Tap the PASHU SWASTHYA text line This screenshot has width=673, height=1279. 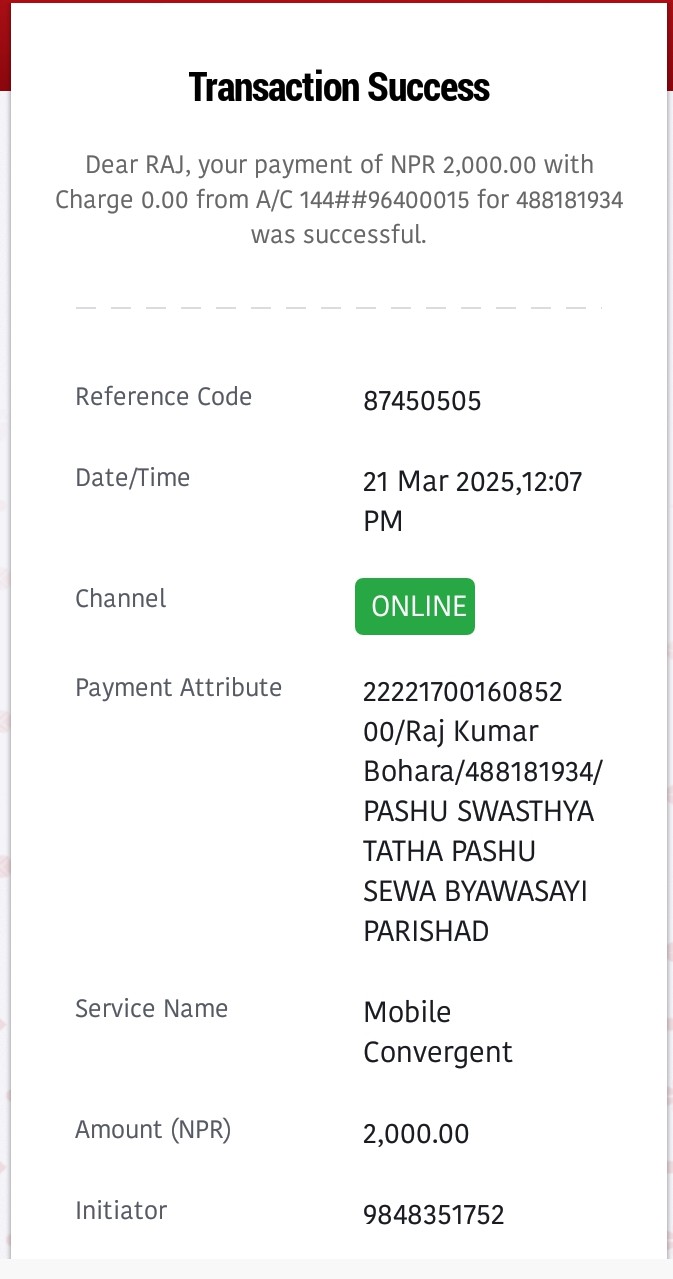(479, 812)
